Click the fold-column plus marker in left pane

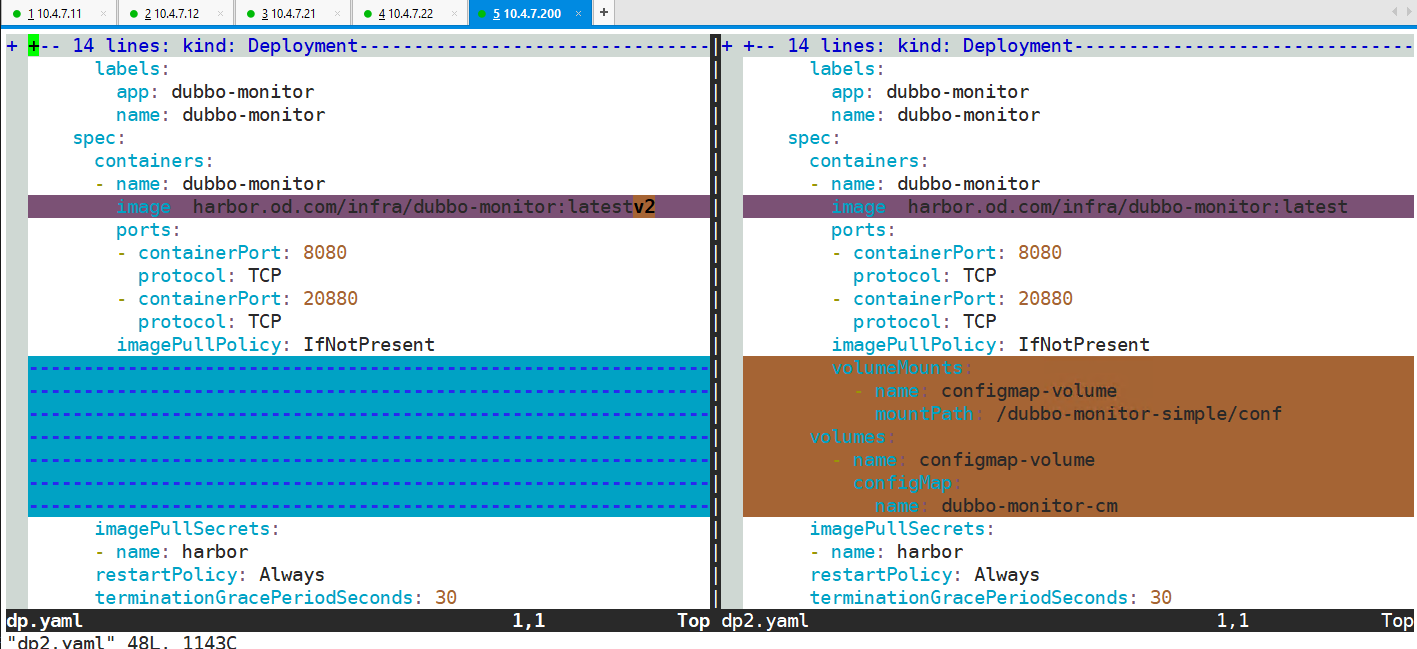pos(12,46)
